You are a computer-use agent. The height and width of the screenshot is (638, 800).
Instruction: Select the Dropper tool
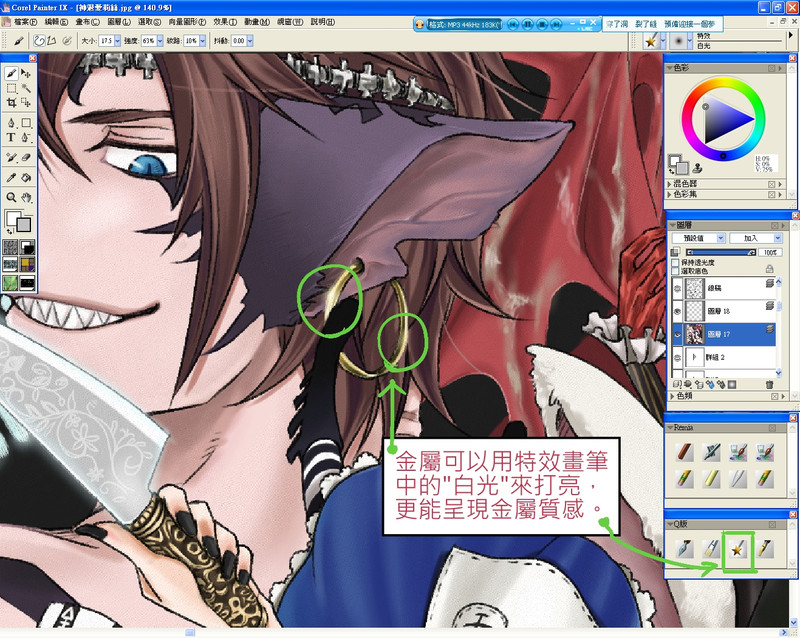click(11, 178)
